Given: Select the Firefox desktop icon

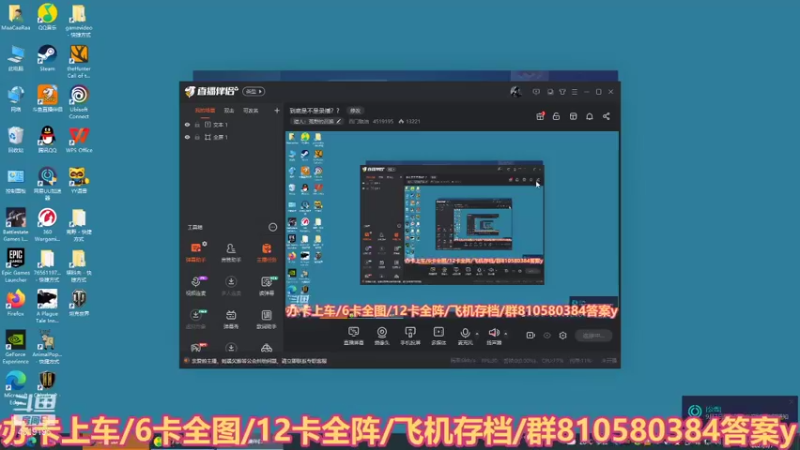Looking at the screenshot, I should [15, 303].
